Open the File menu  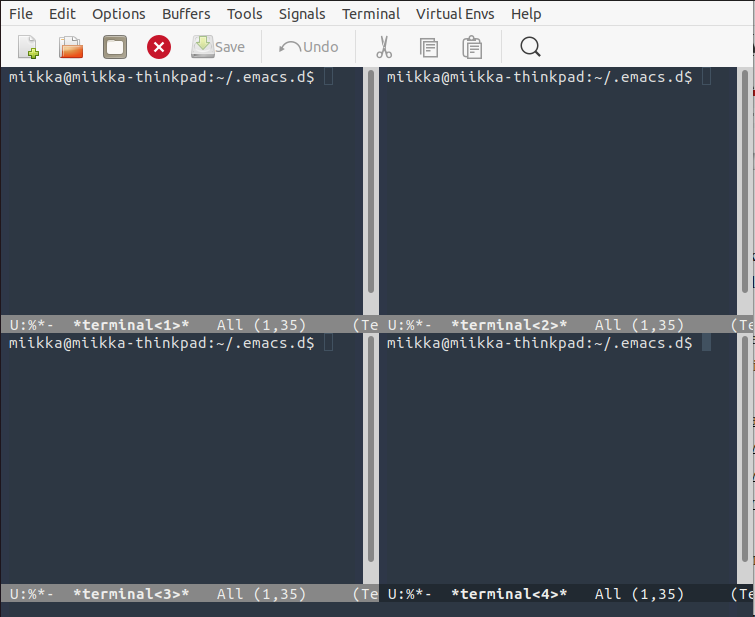pyautogui.click(x=21, y=14)
